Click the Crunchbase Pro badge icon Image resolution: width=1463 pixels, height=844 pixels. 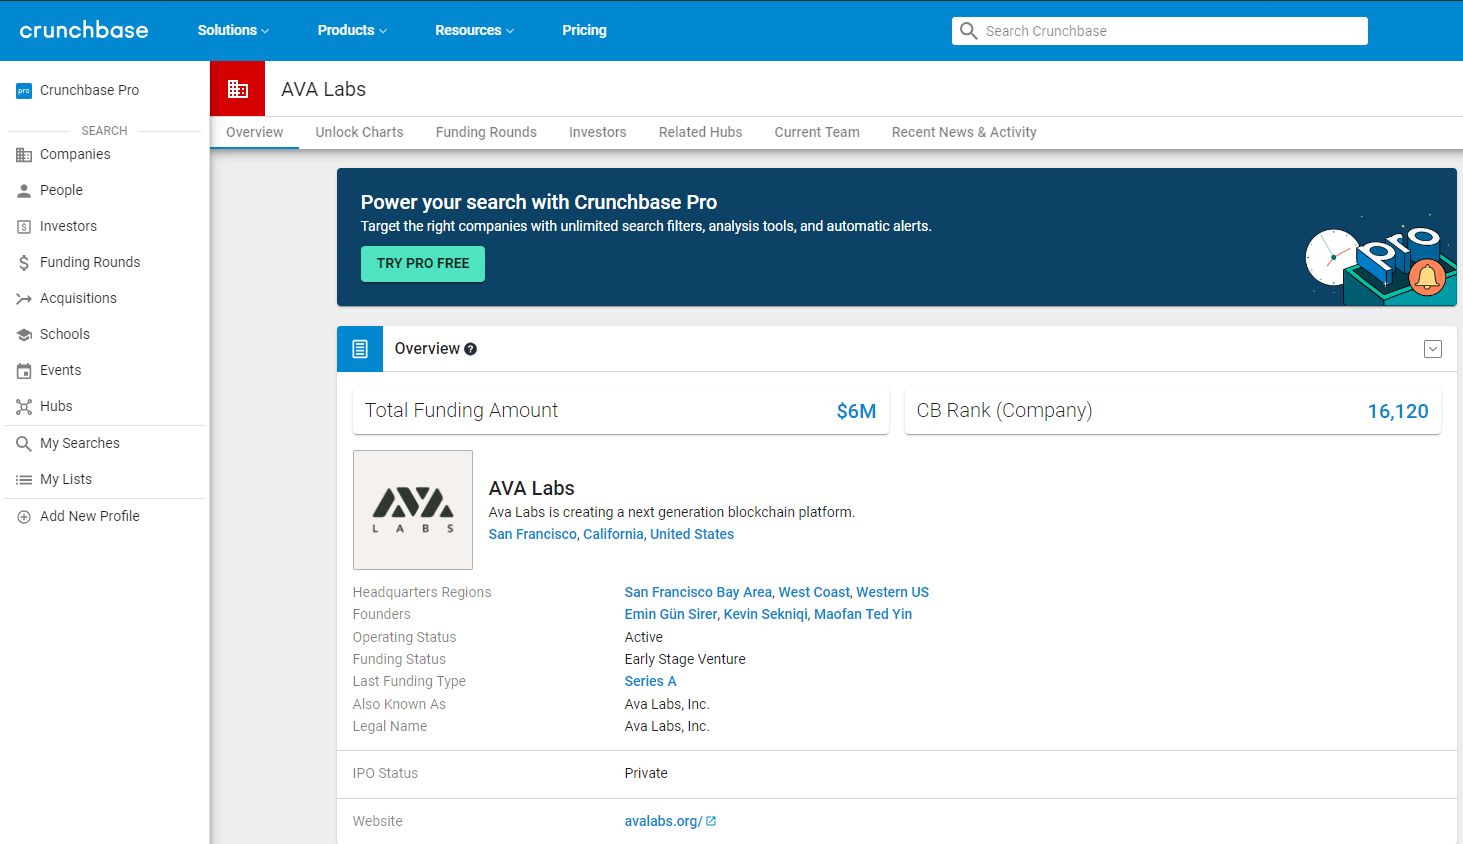pos(24,91)
